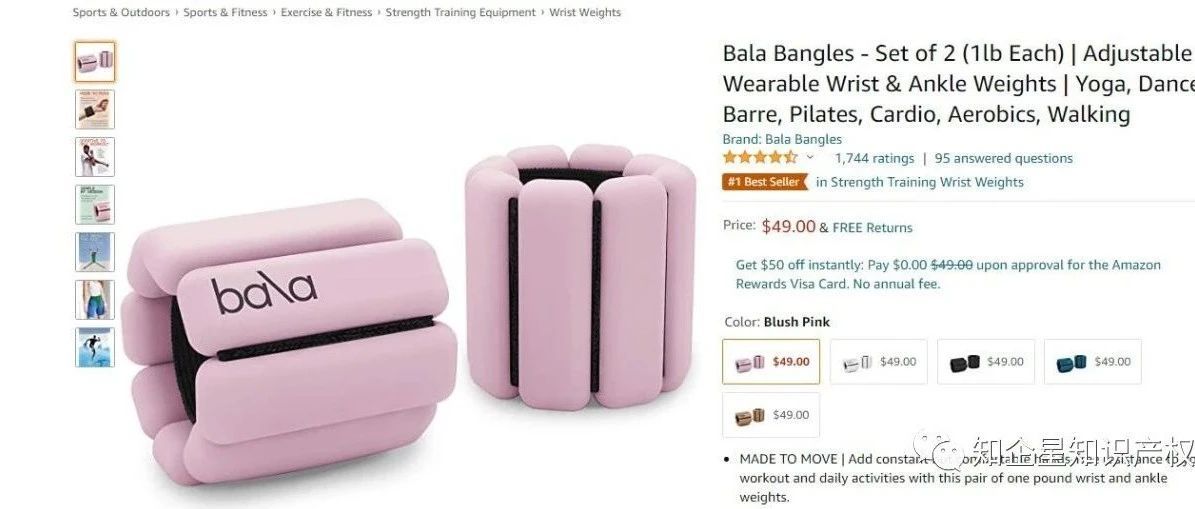Select the tan brown color variant swatch
The image size is (1195, 509).
click(771, 415)
